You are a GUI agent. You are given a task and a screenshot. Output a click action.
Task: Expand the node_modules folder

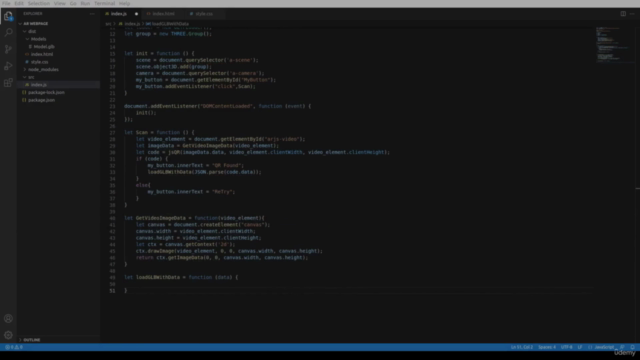click(43, 70)
